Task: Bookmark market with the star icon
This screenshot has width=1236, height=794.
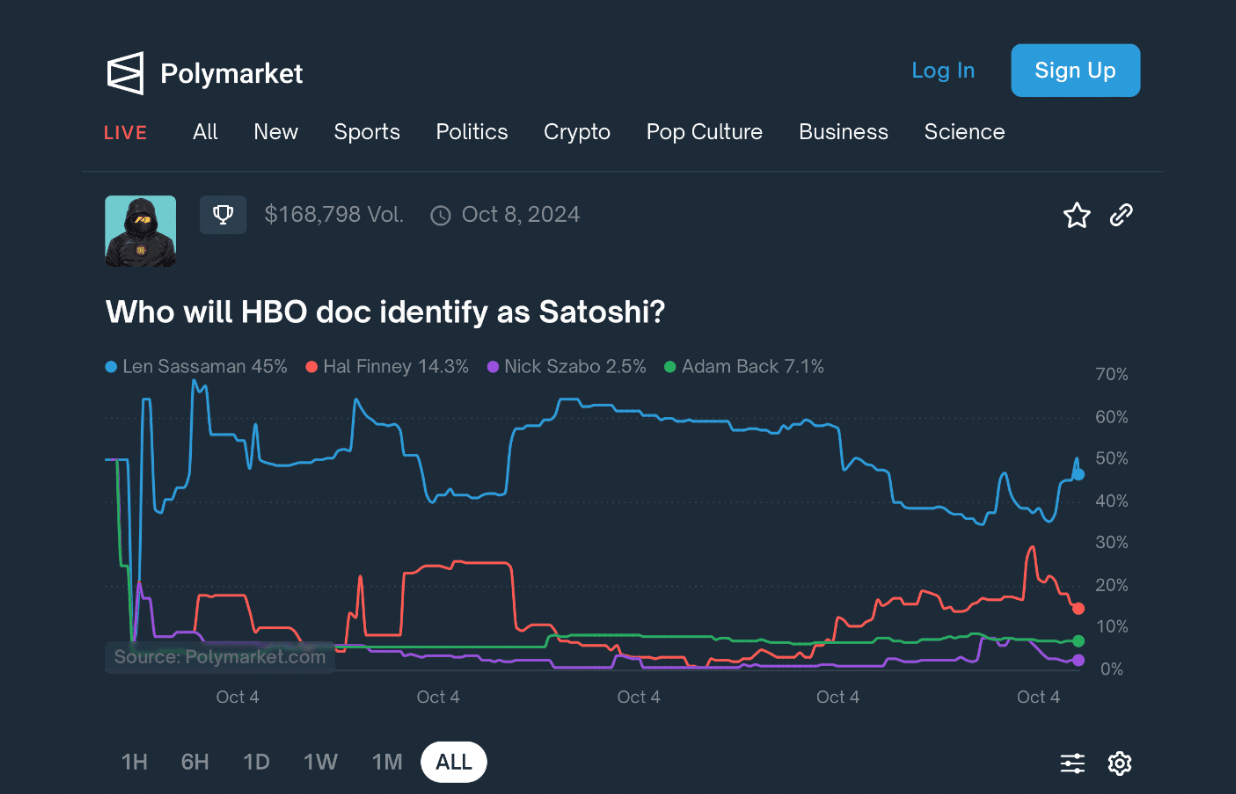Action: [x=1076, y=215]
